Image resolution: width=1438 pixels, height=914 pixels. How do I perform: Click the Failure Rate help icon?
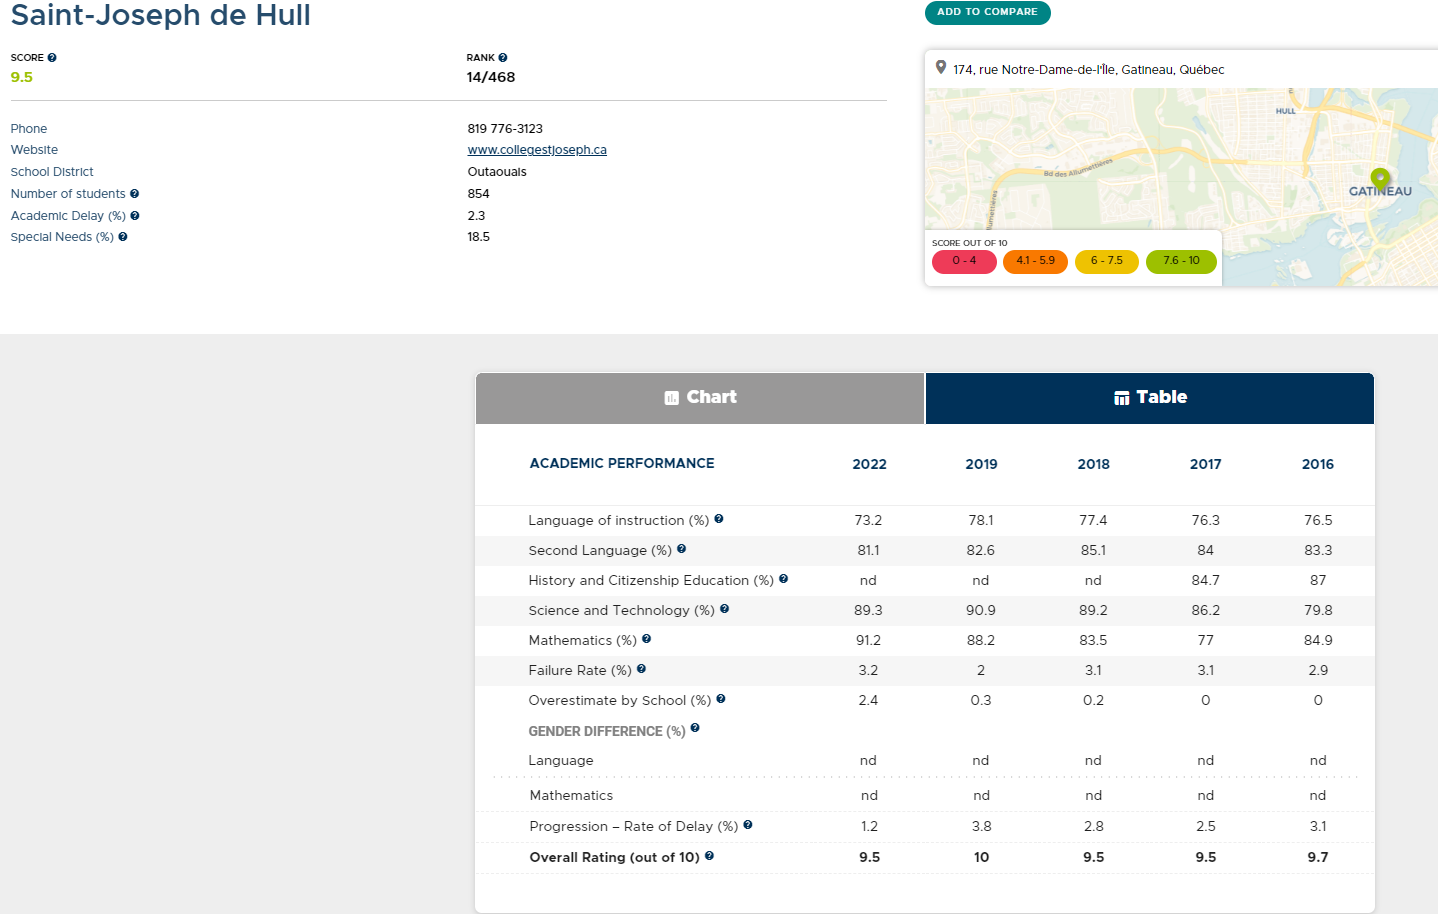[641, 669]
